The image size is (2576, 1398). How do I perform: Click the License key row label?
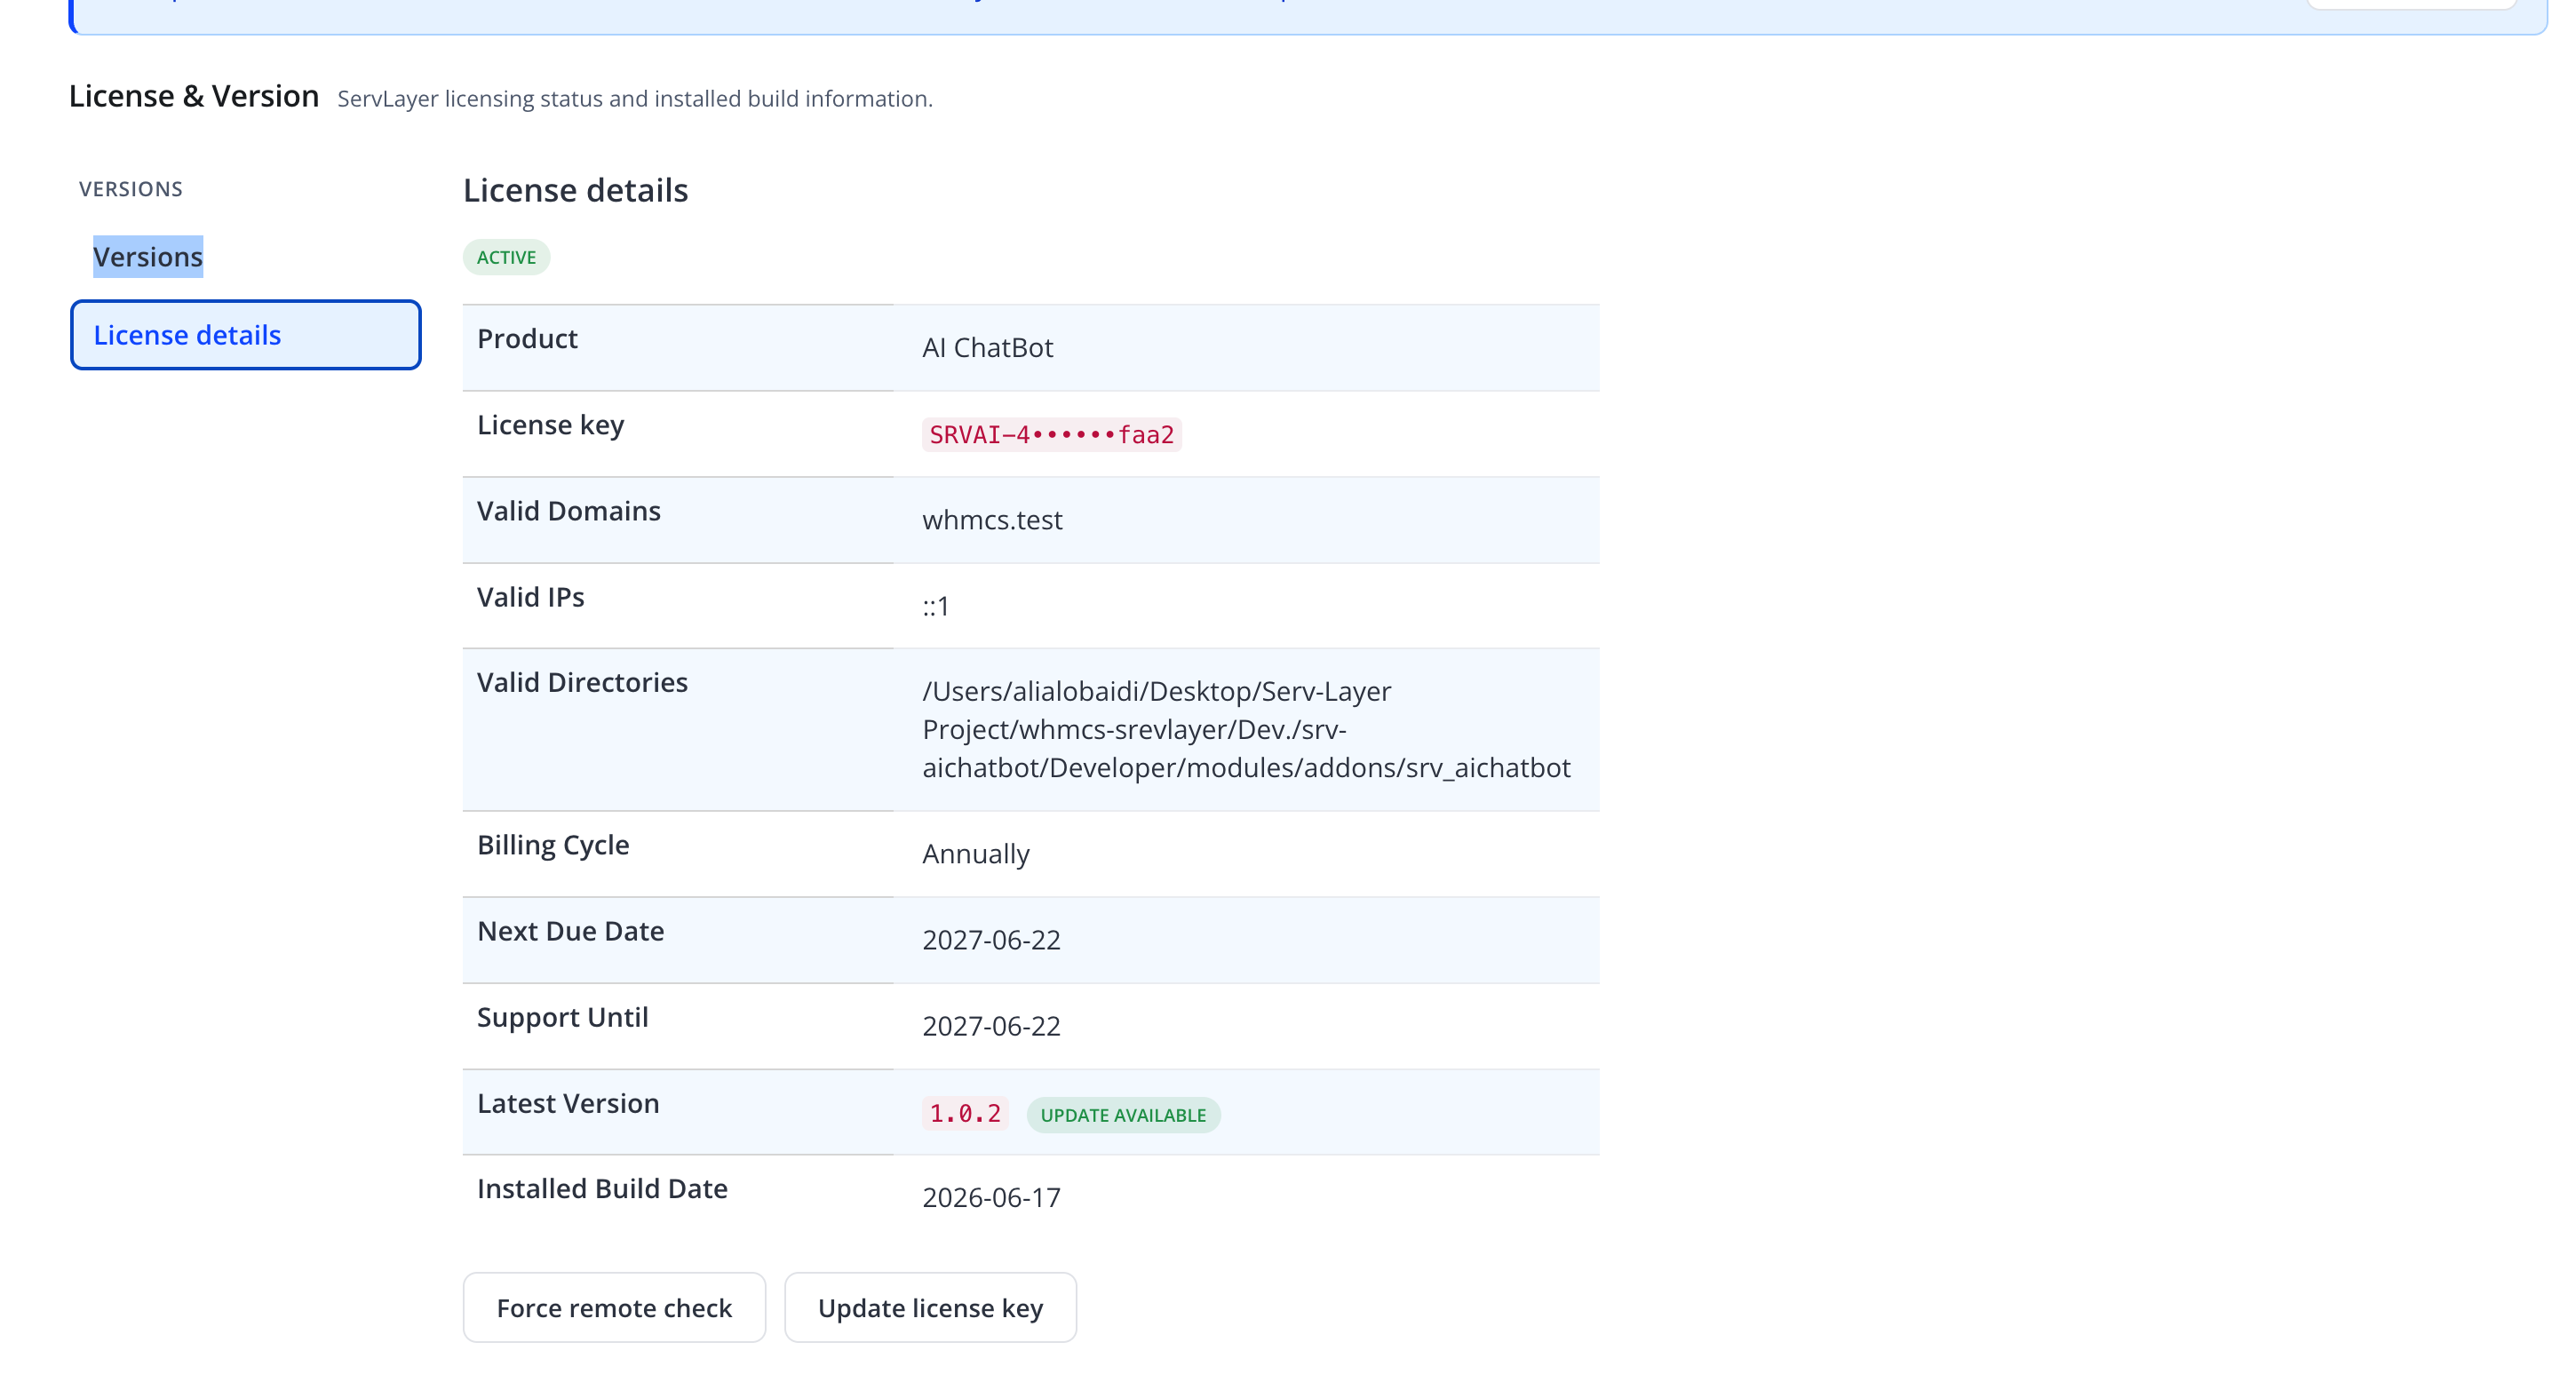(x=550, y=425)
